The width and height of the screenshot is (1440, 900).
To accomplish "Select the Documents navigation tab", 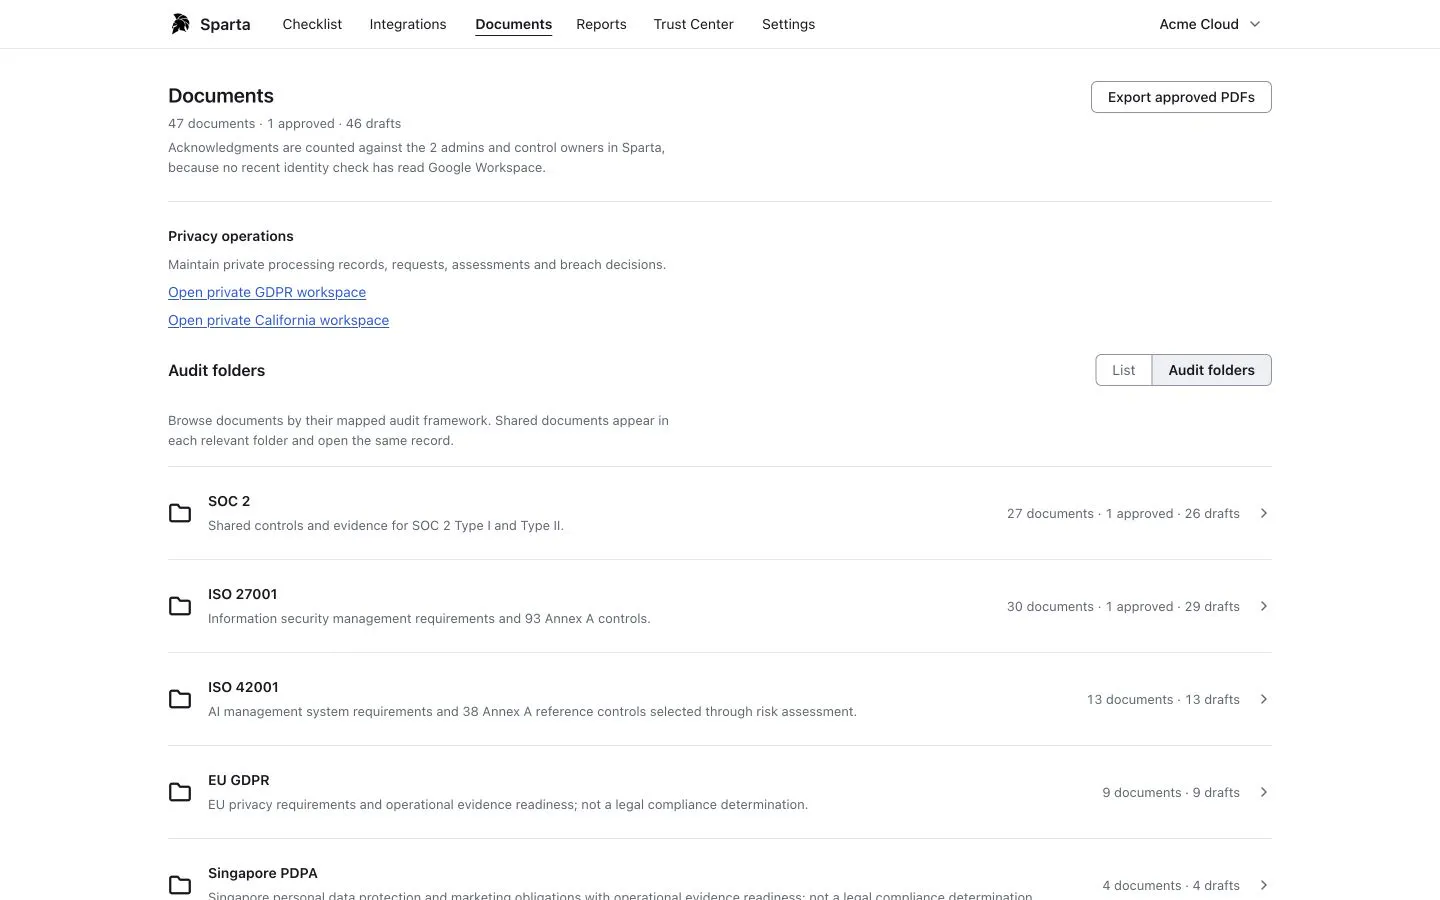I will click(514, 24).
